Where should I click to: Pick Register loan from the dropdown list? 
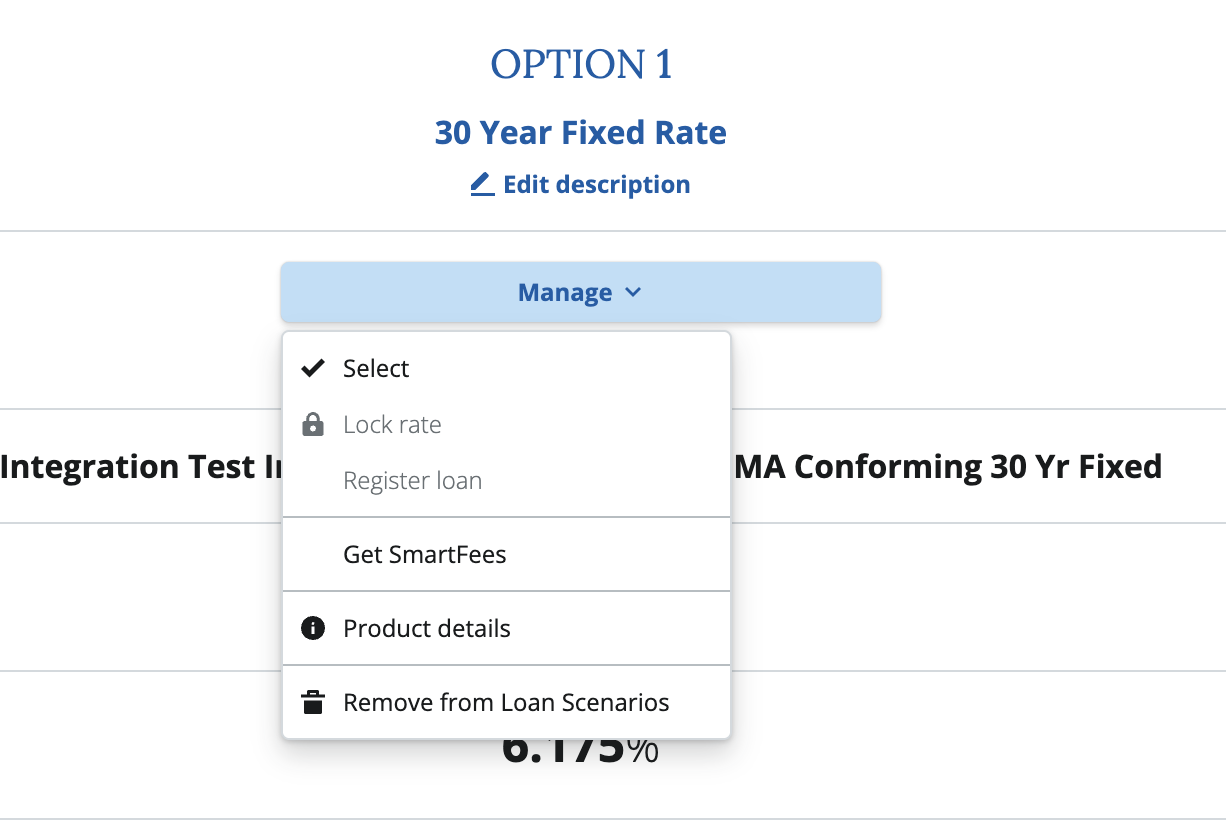412,481
